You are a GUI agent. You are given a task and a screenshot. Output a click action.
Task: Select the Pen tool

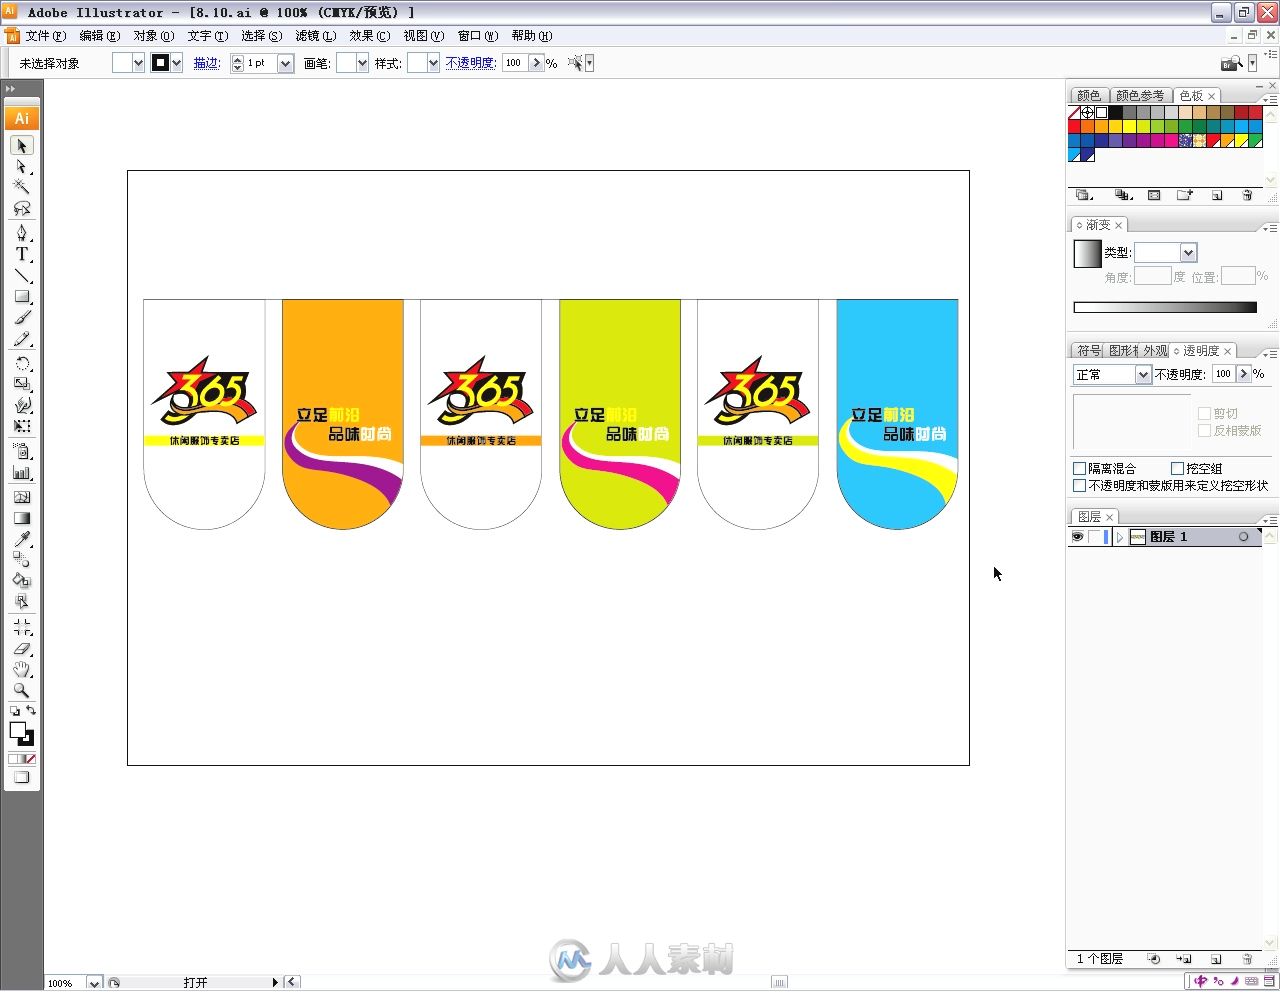[22, 233]
